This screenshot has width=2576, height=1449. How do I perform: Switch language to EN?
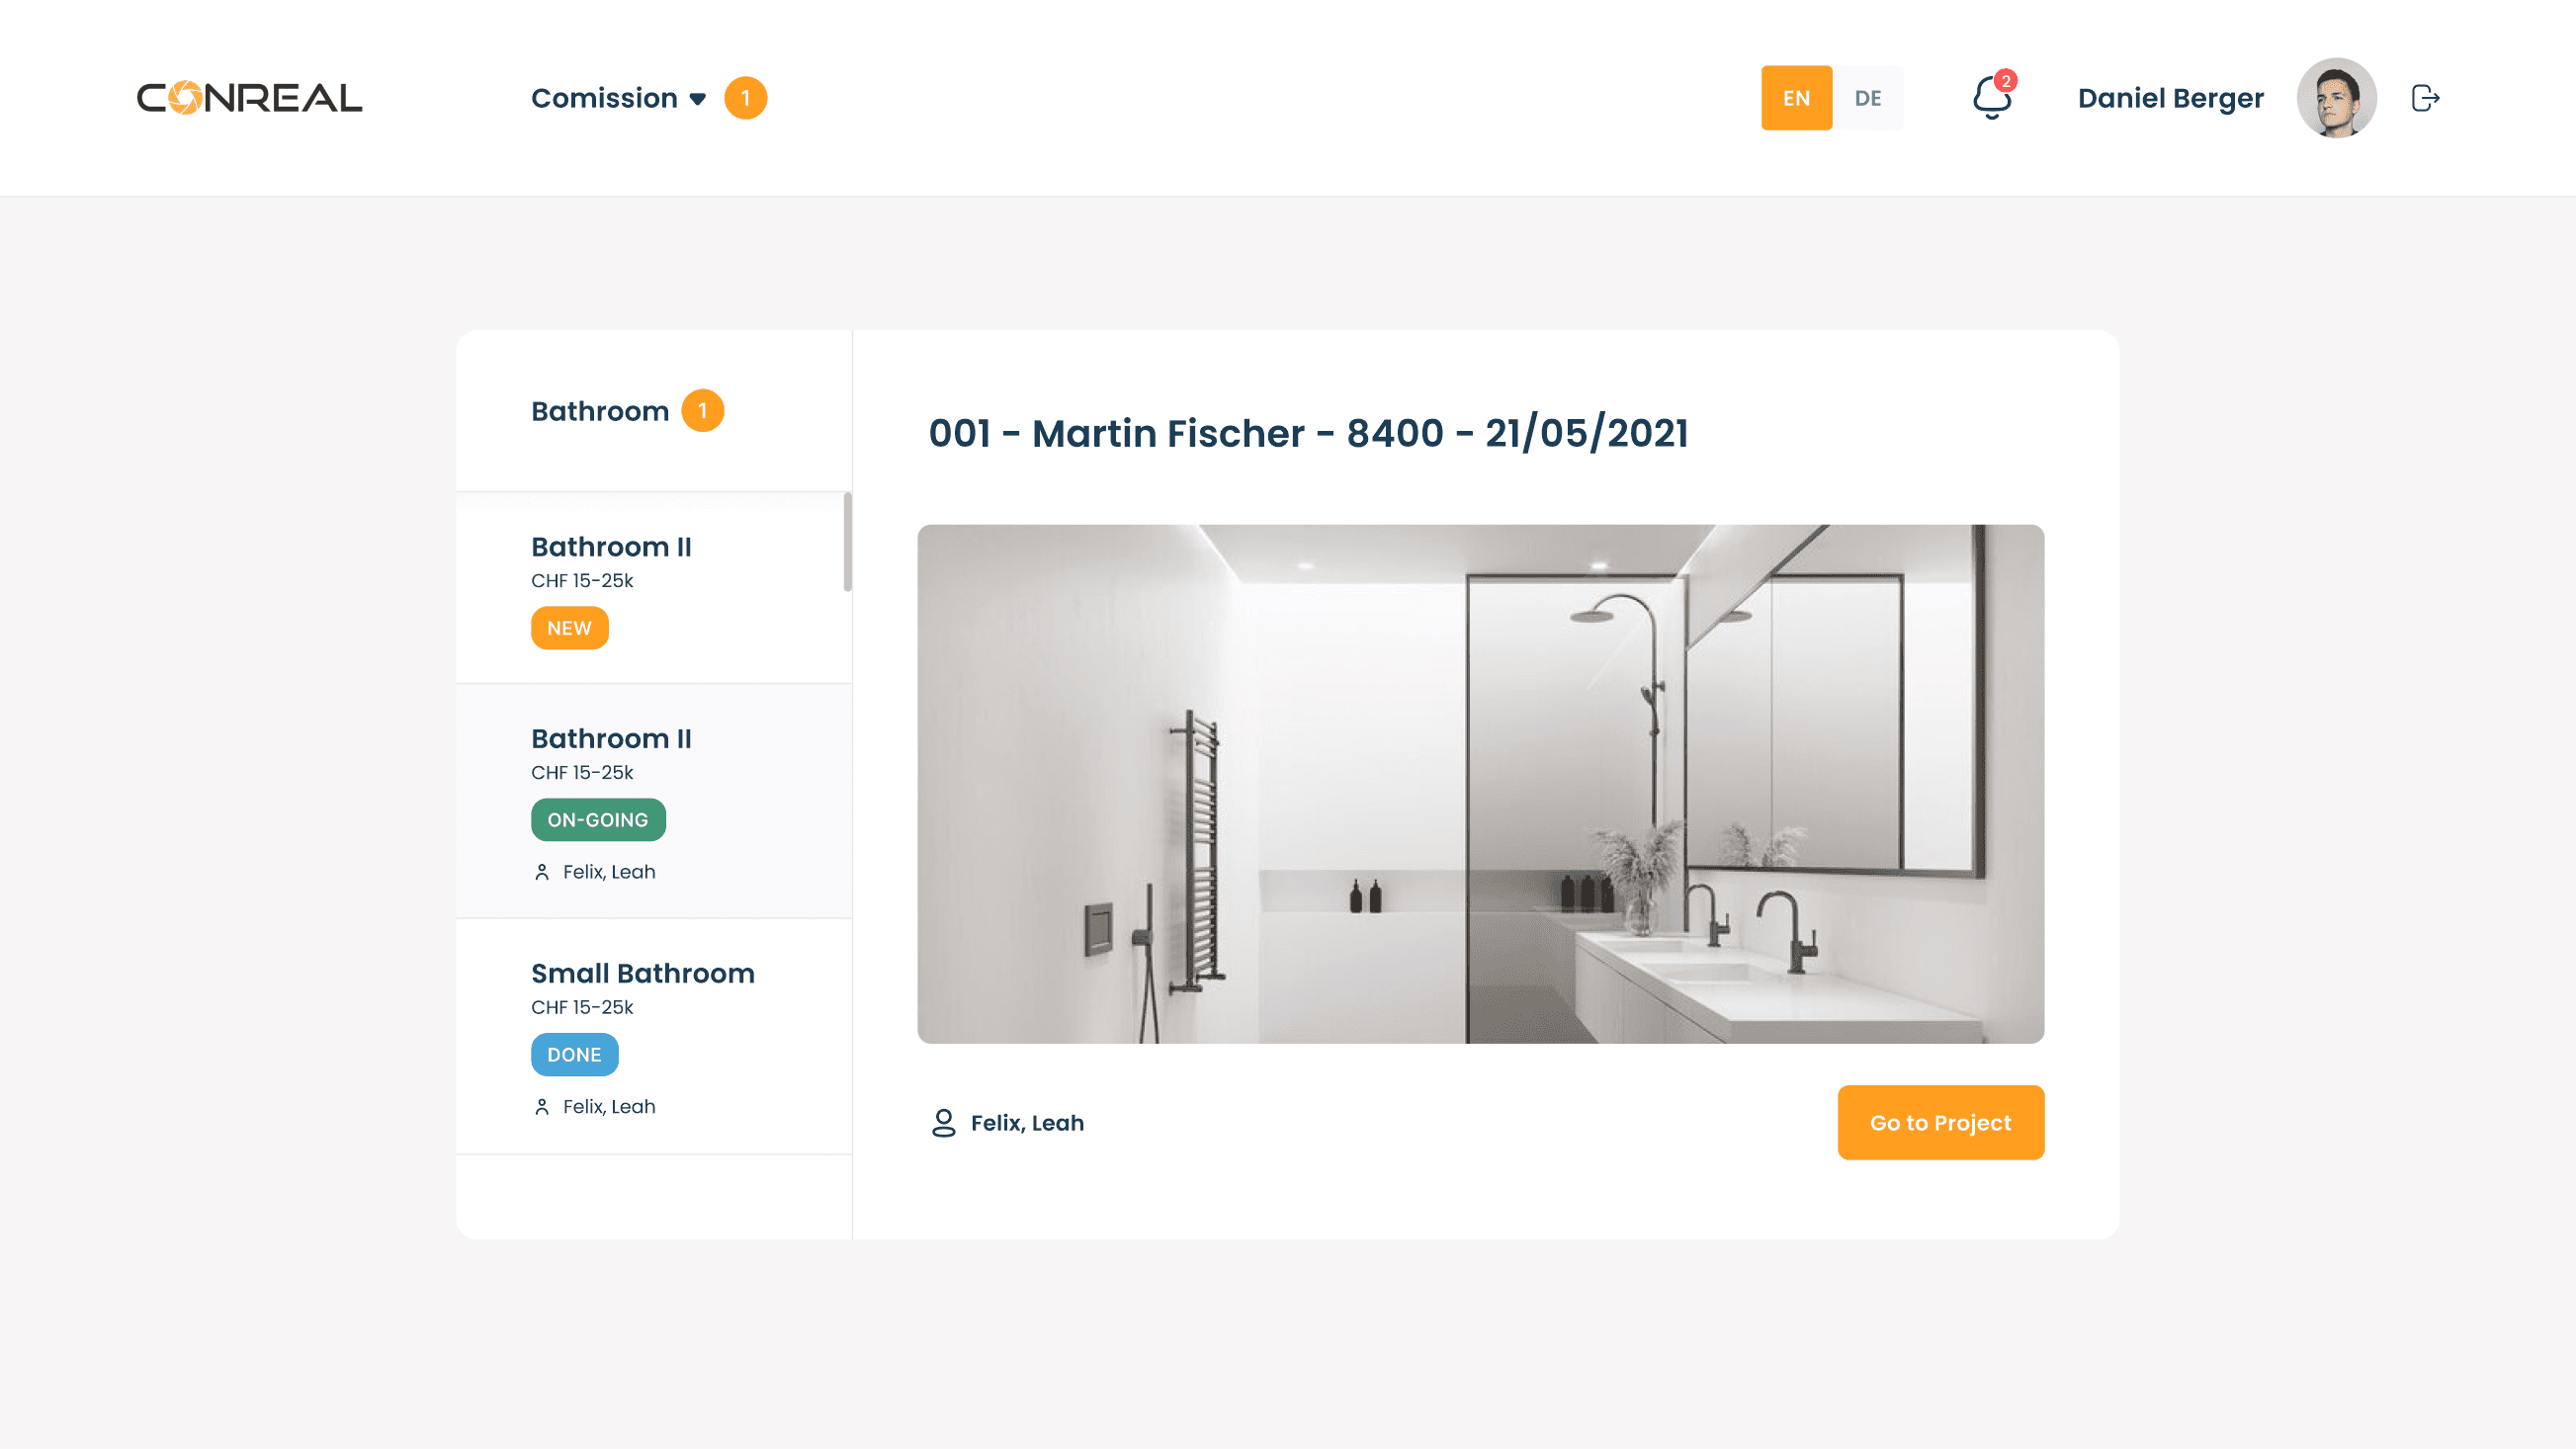(1796, 98)
